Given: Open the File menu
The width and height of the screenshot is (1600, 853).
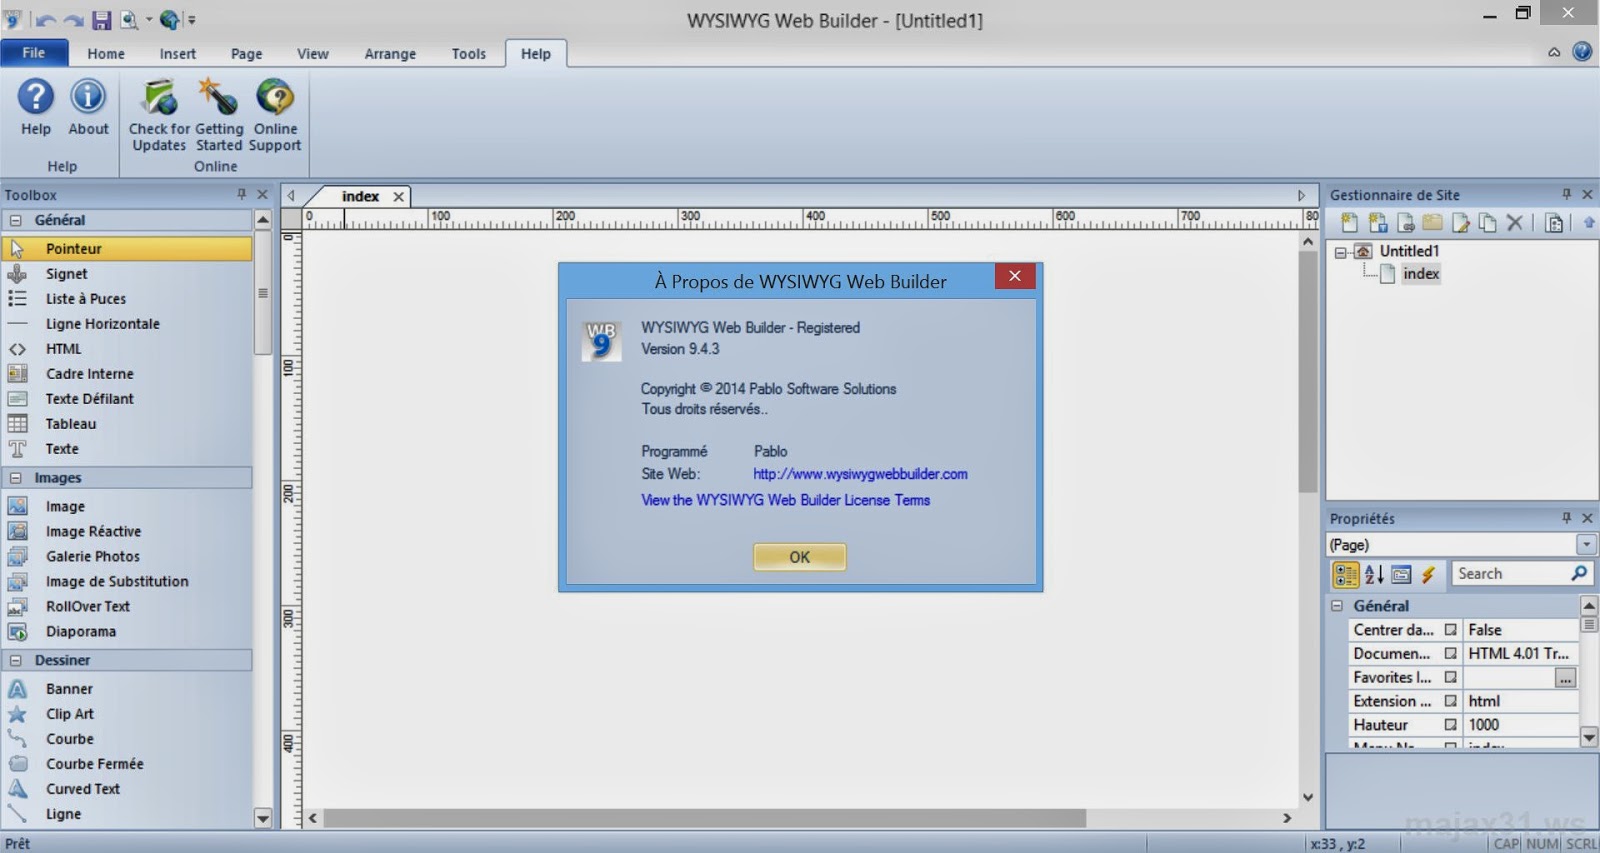Looking at the screenshot, I should tap(34, 53).
